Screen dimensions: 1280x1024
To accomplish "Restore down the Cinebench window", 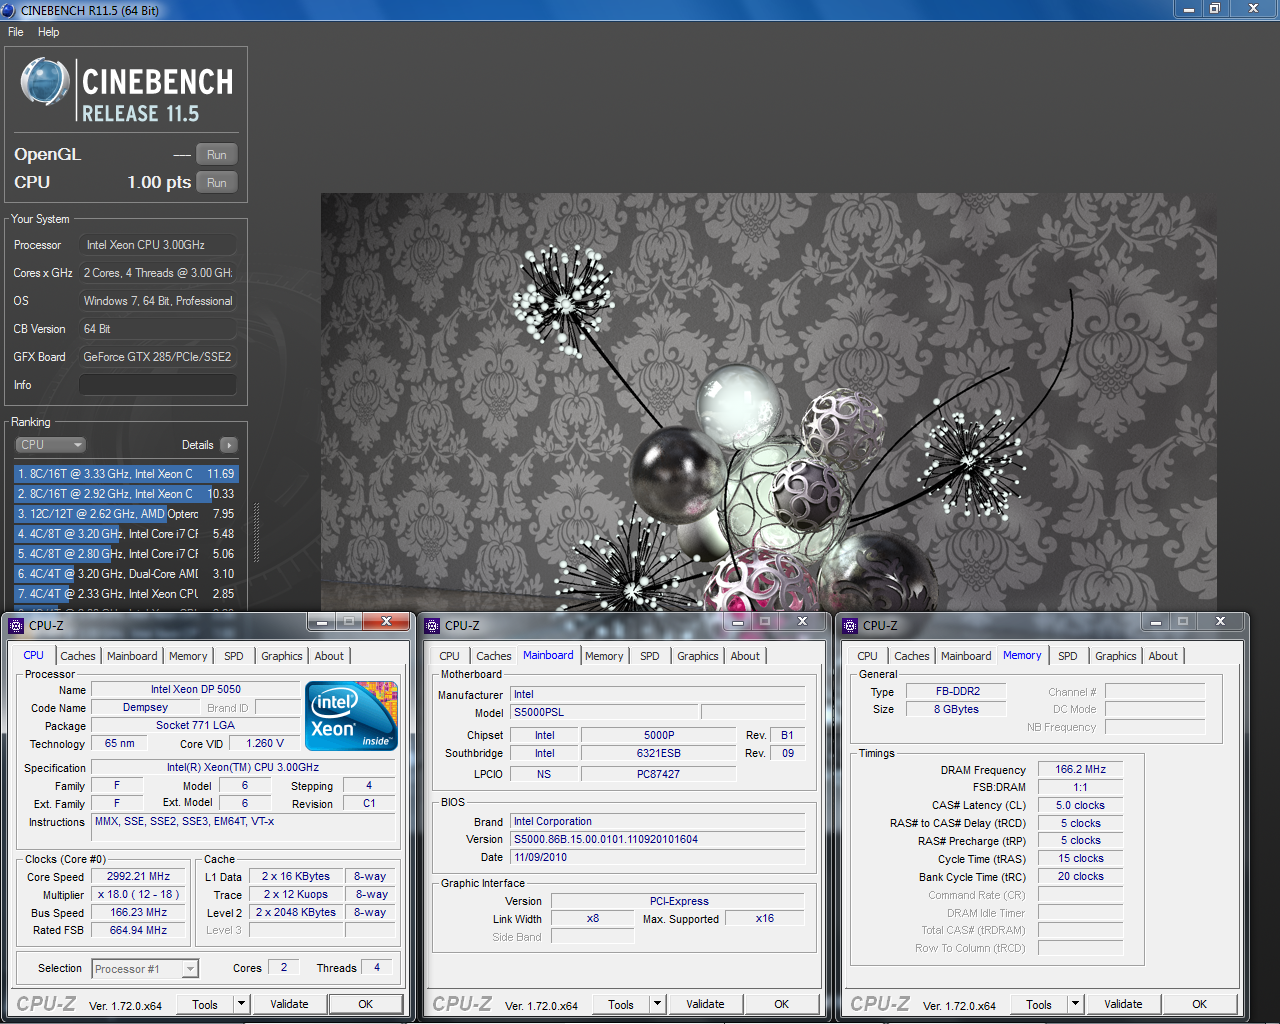I will click(x=1215, y=9).
